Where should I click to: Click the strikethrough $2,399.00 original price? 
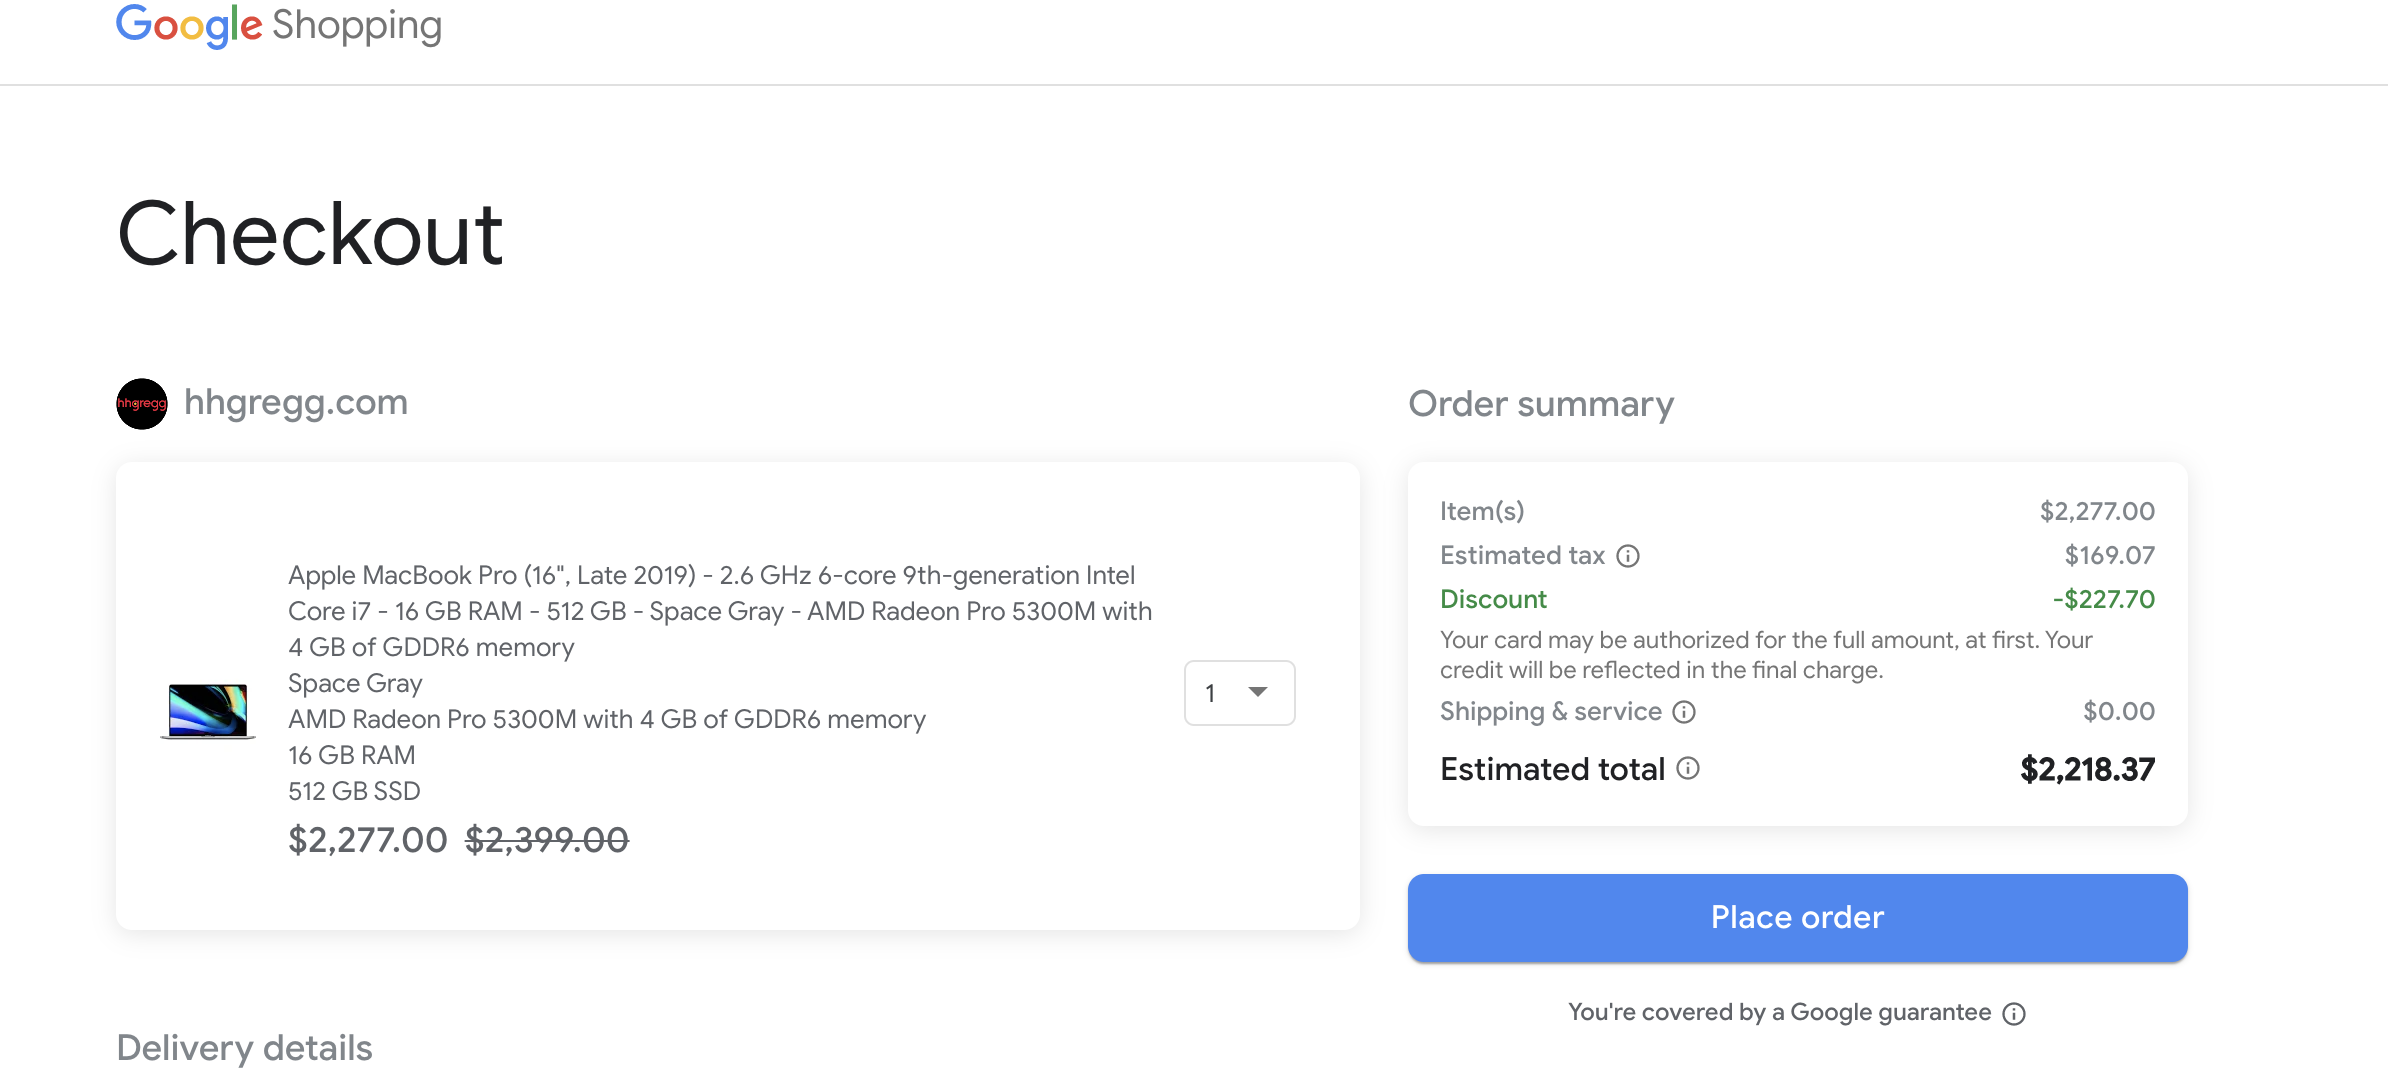(x=549, y=840)
